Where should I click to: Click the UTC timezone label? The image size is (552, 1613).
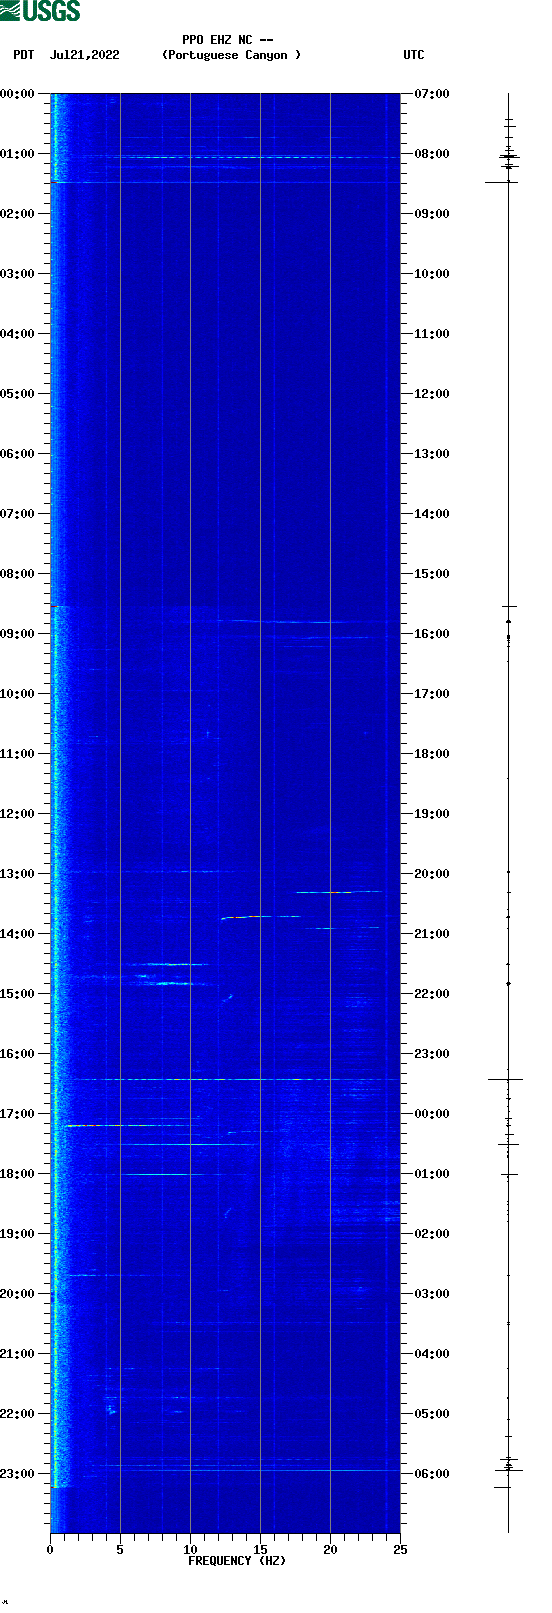click(x=414, y=55)
